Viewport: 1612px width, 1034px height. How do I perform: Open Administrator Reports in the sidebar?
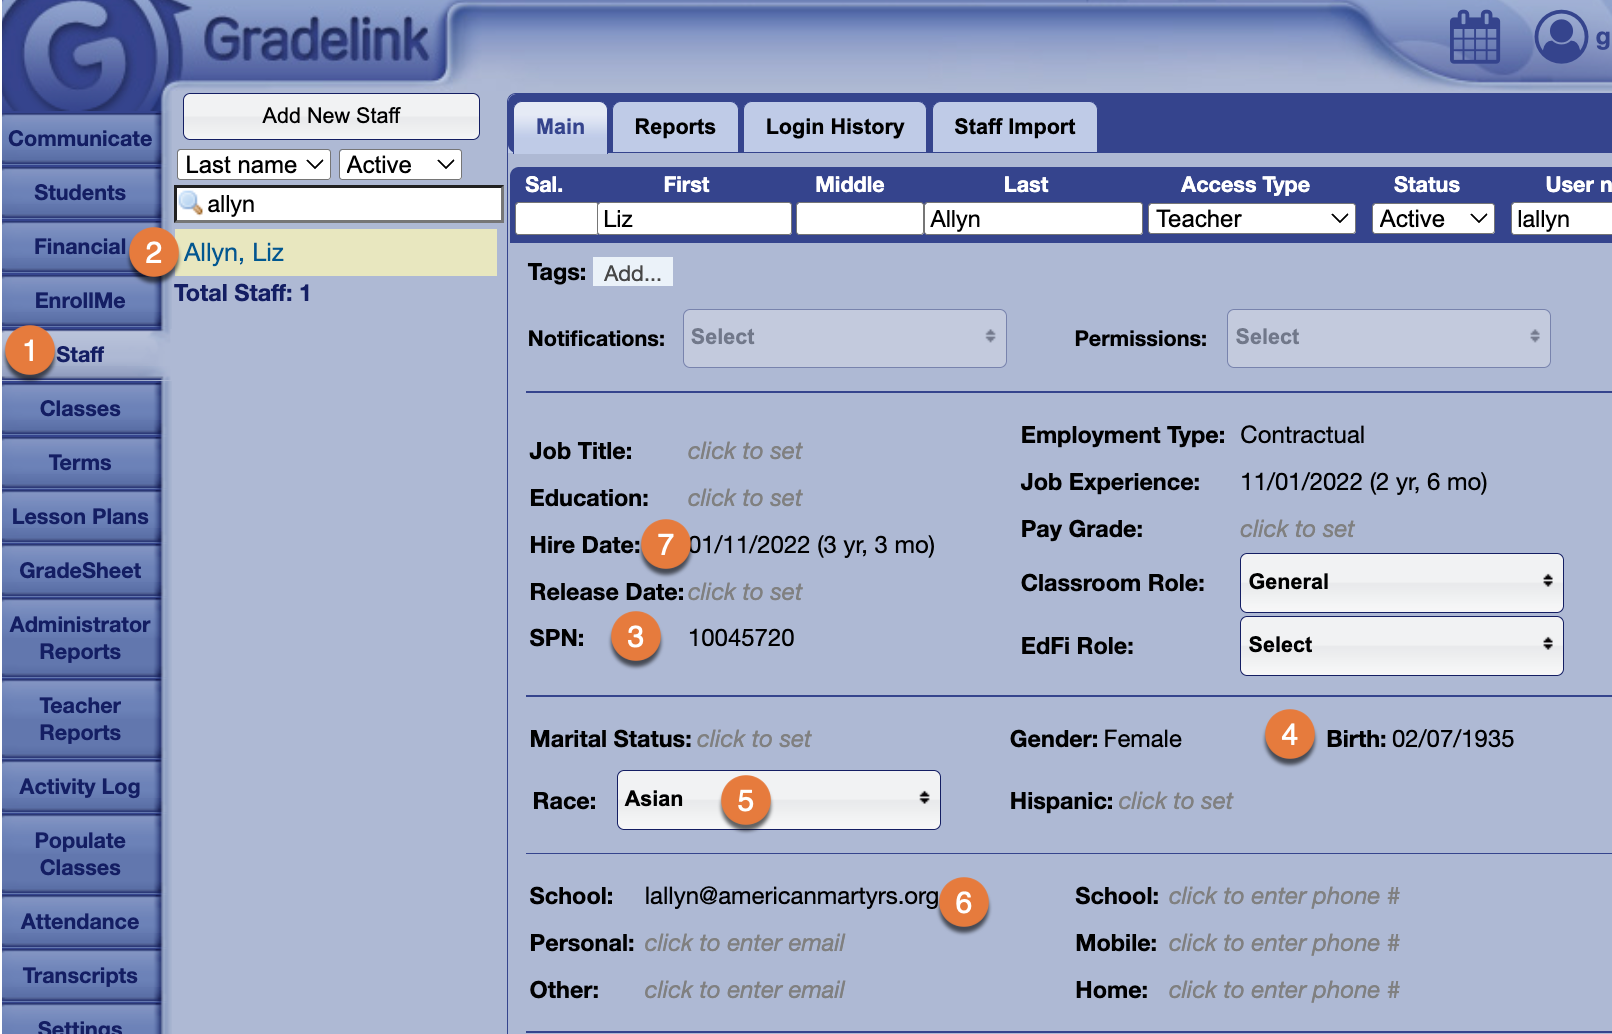80,638
